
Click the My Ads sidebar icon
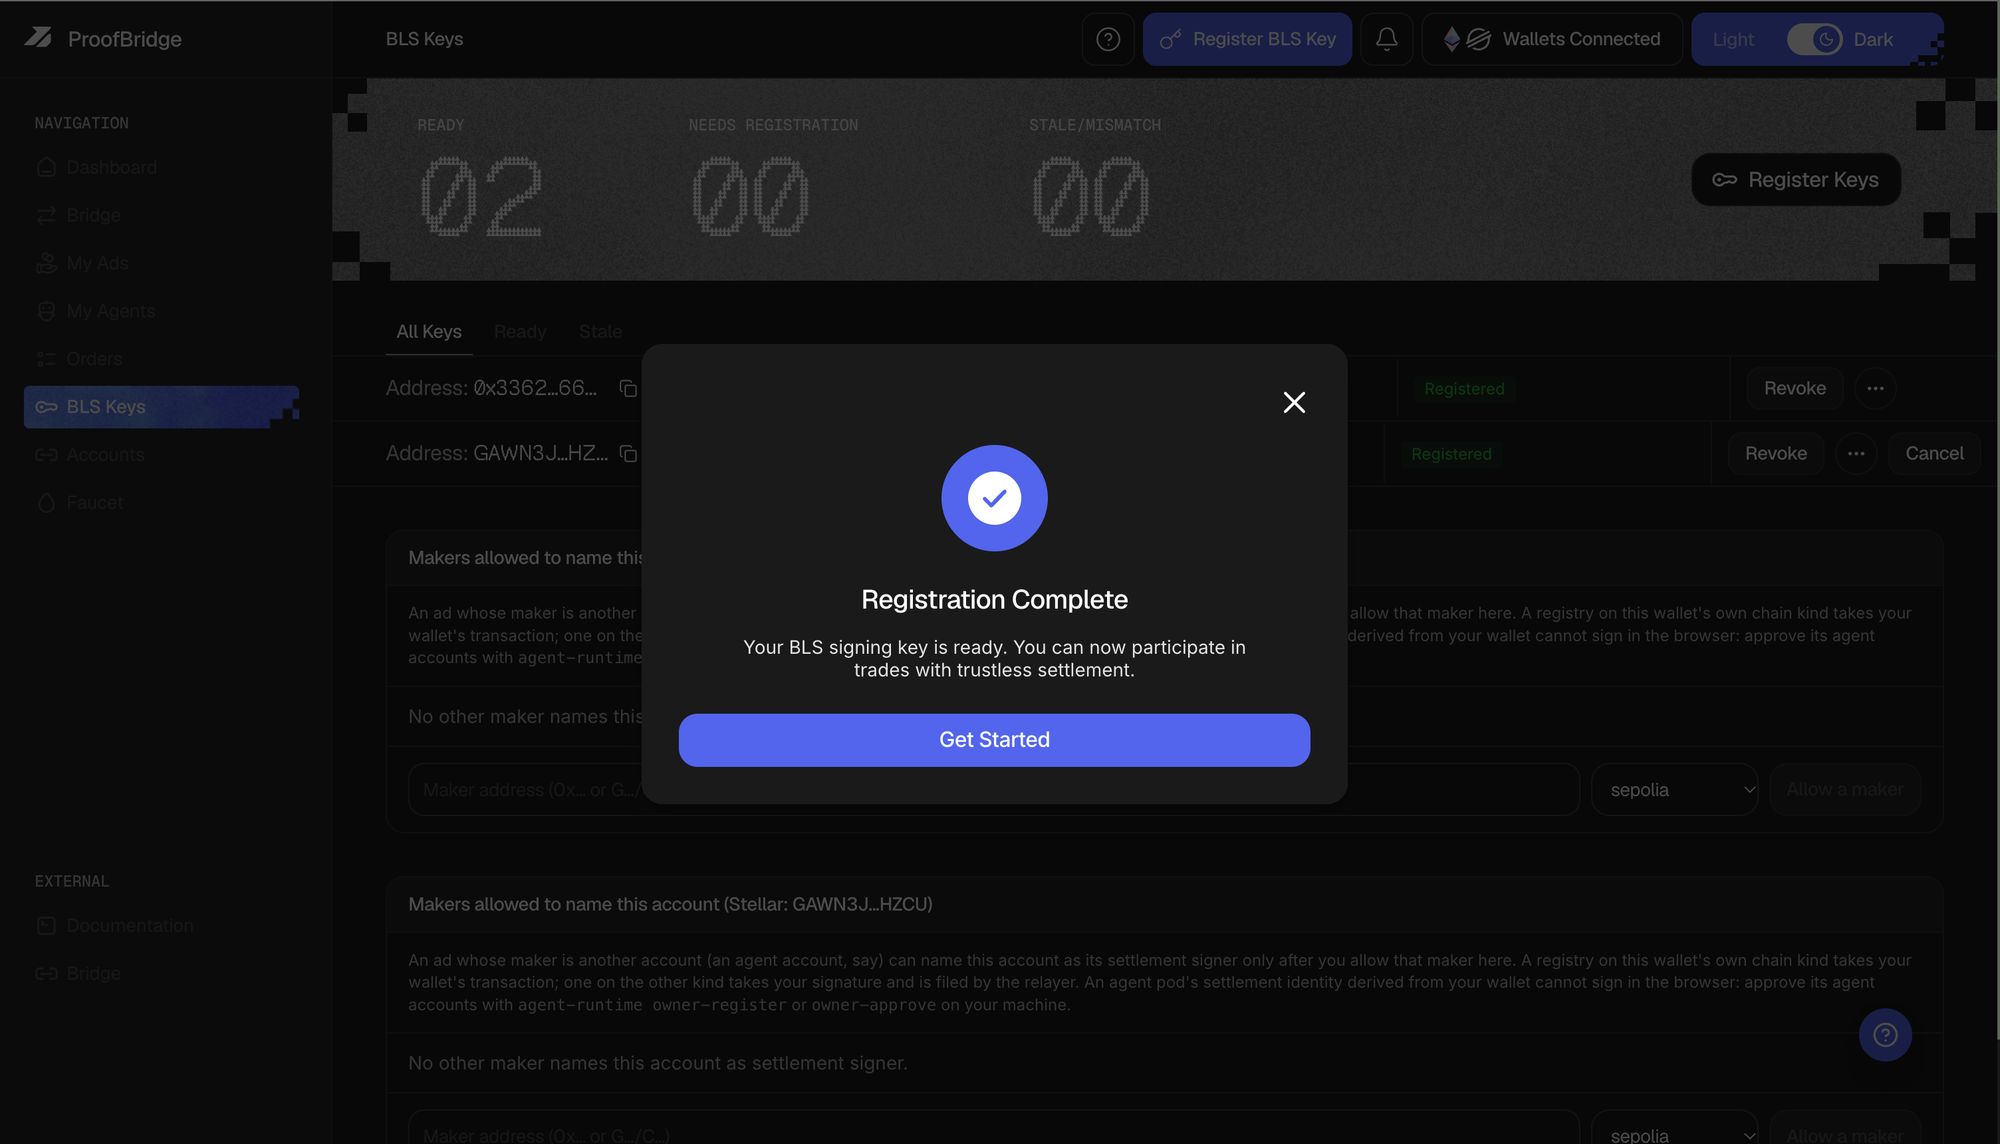46,263
